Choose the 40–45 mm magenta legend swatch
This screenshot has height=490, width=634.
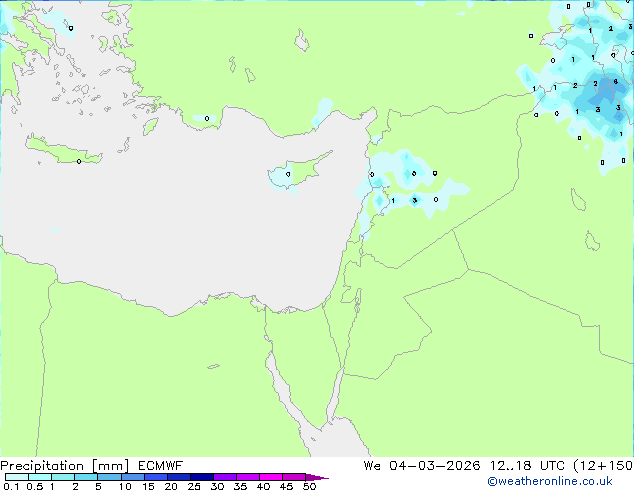pyautogui.click(x=271, y=477)
